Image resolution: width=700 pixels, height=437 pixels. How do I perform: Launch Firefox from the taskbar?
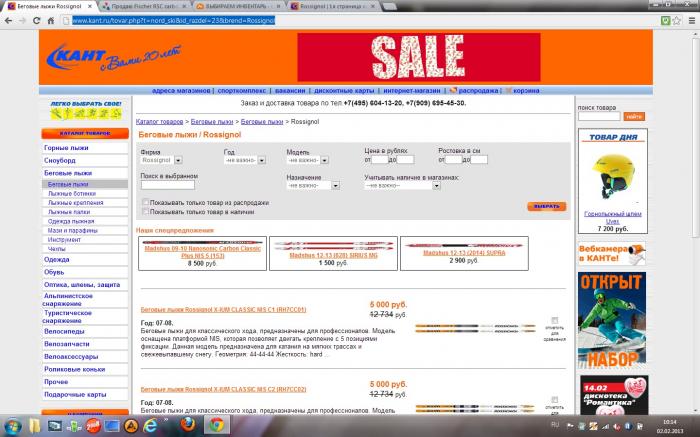coord(188,425)
